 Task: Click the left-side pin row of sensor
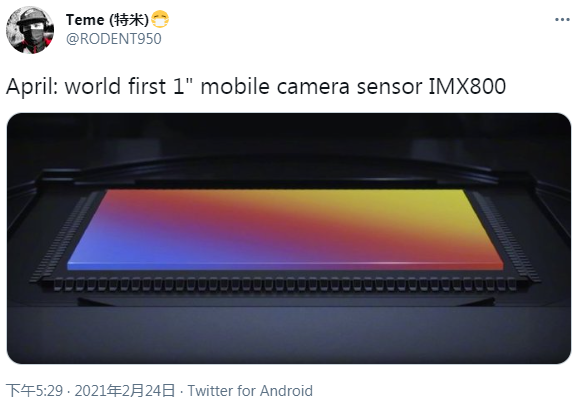pyautogui.click(x=65, y=236)
